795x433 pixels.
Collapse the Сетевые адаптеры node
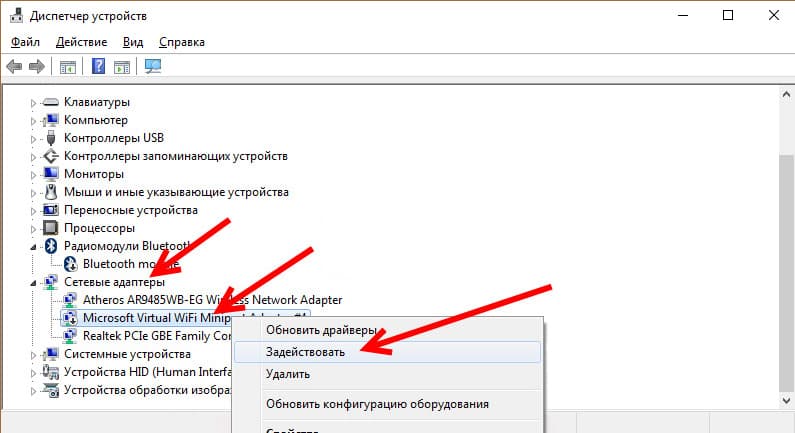[x=33, y=283]
